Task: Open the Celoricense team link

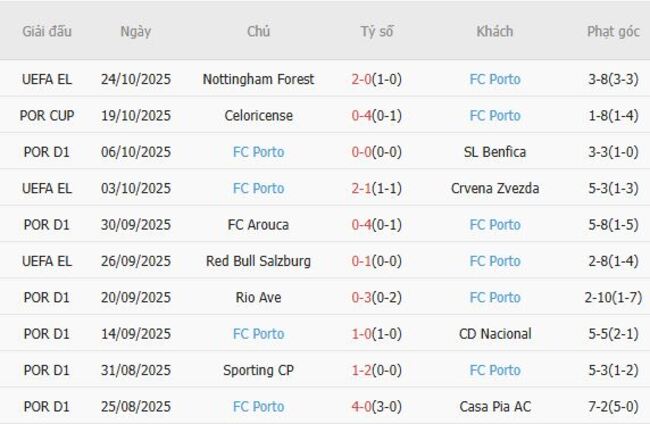Action: [258, 116]
